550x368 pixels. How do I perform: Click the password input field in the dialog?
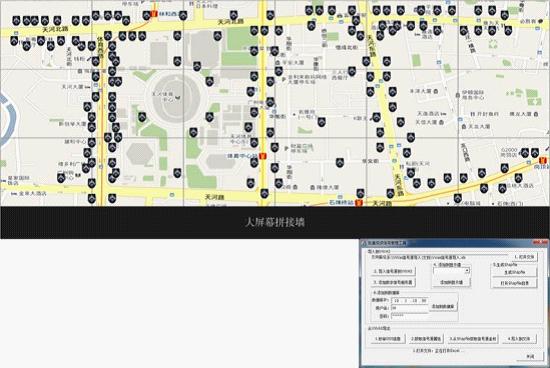(x=409, y=316)
